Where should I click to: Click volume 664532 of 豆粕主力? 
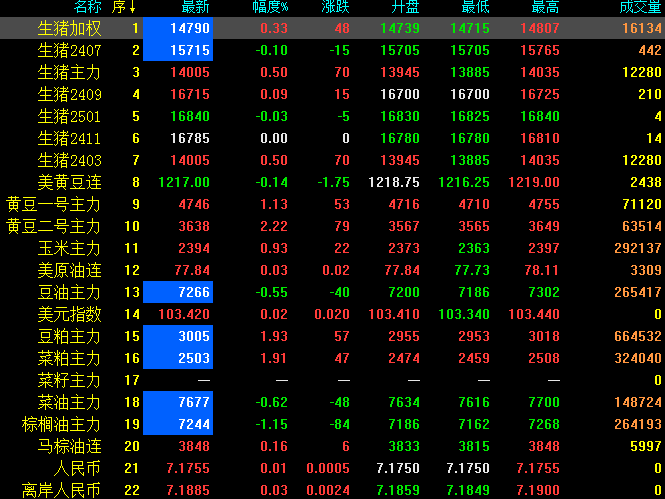[x=638, y=337]
